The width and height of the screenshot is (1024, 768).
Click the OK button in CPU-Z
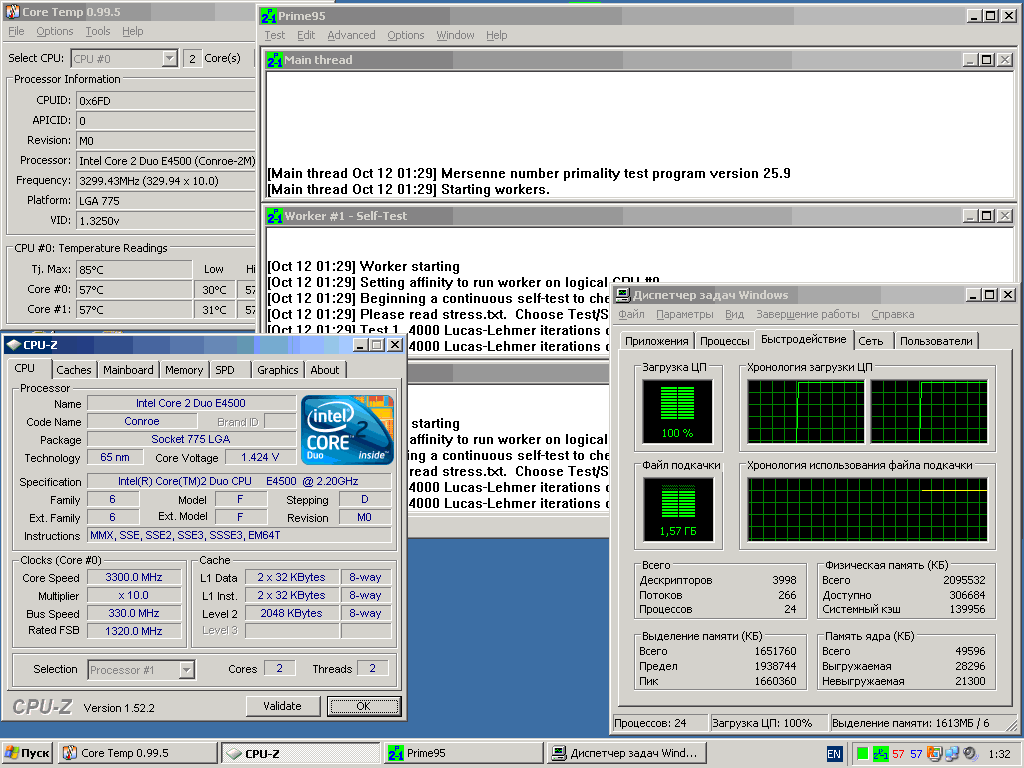363,706
